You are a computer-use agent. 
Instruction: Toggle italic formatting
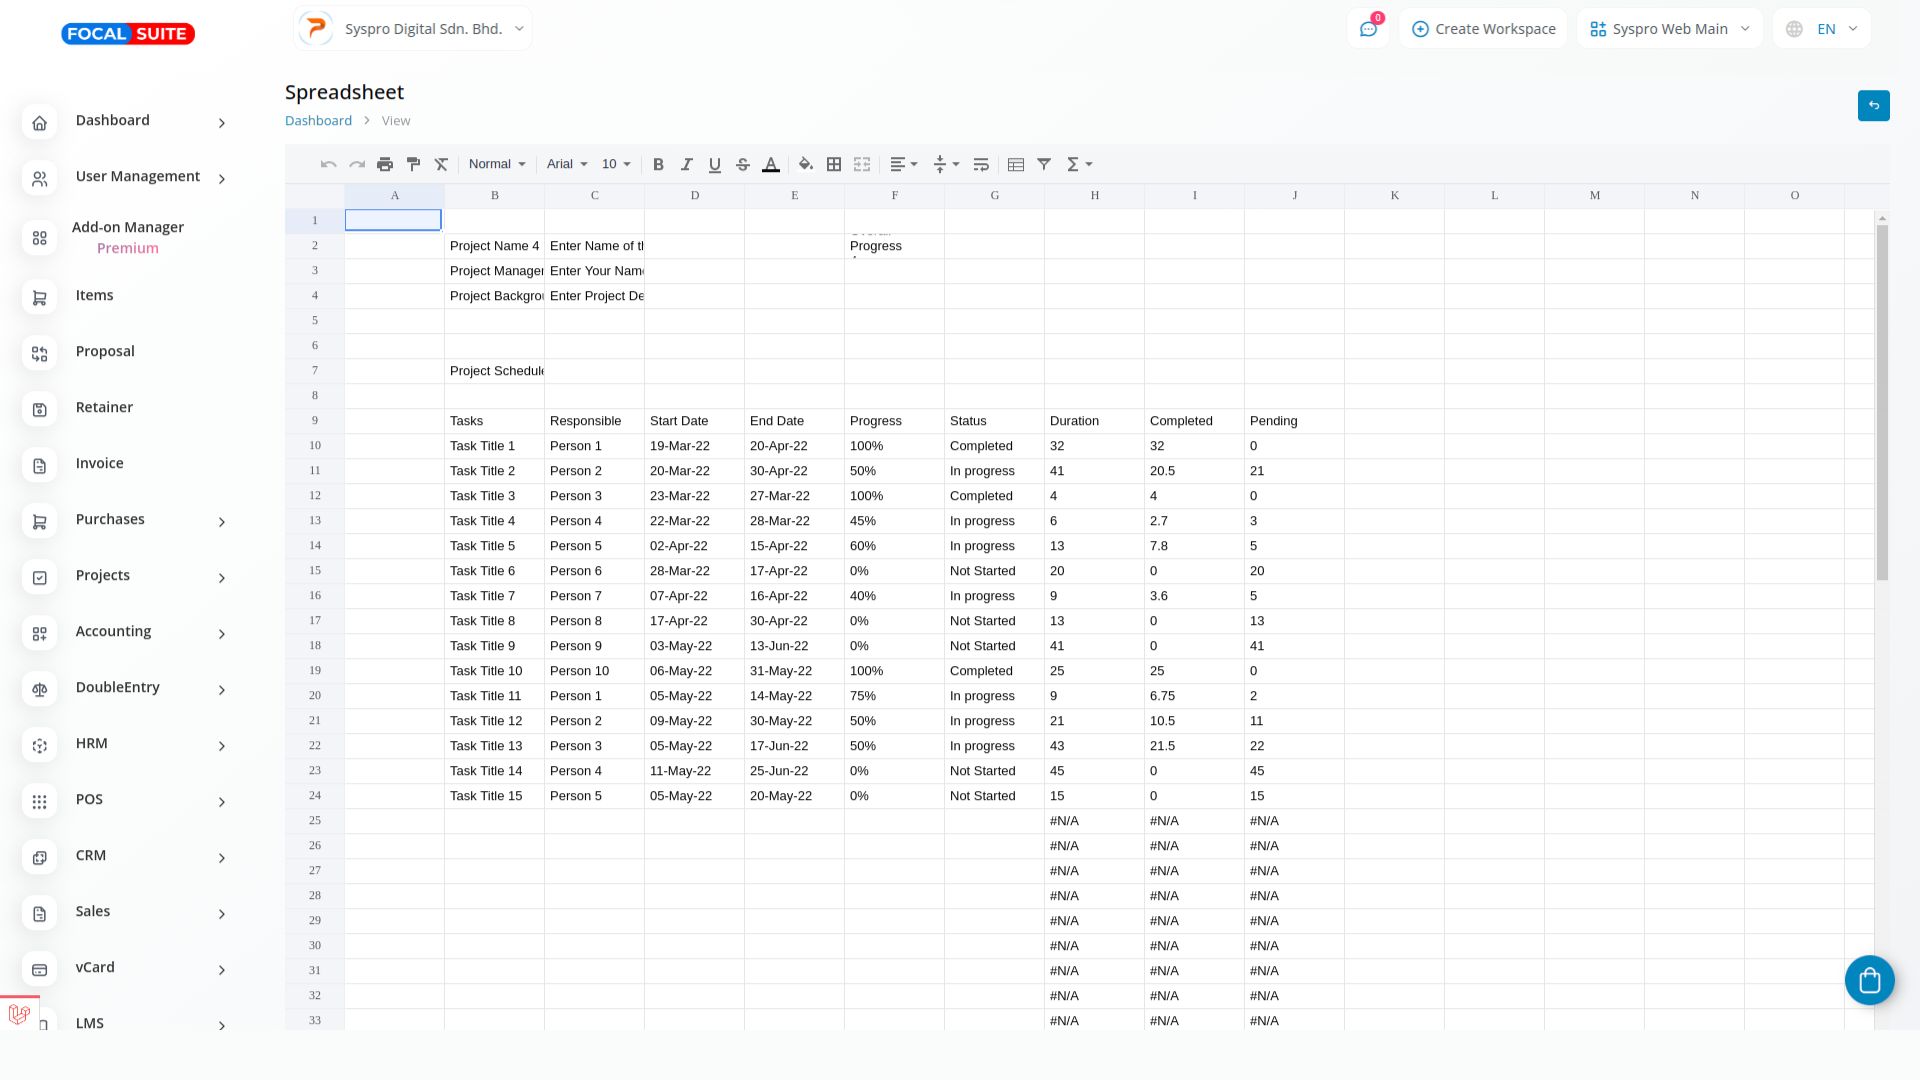[686, 165]
